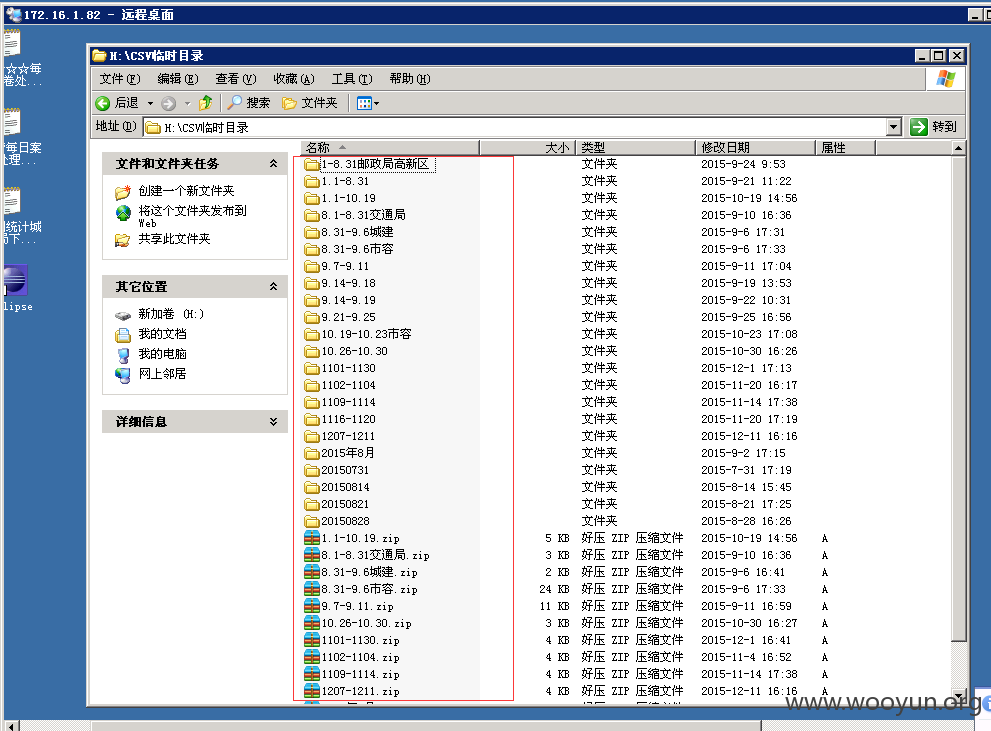The width and height of the screenshot is (991, 731).
Task: Click the Forward arrow icon
Action: click(x=168, y=104)
